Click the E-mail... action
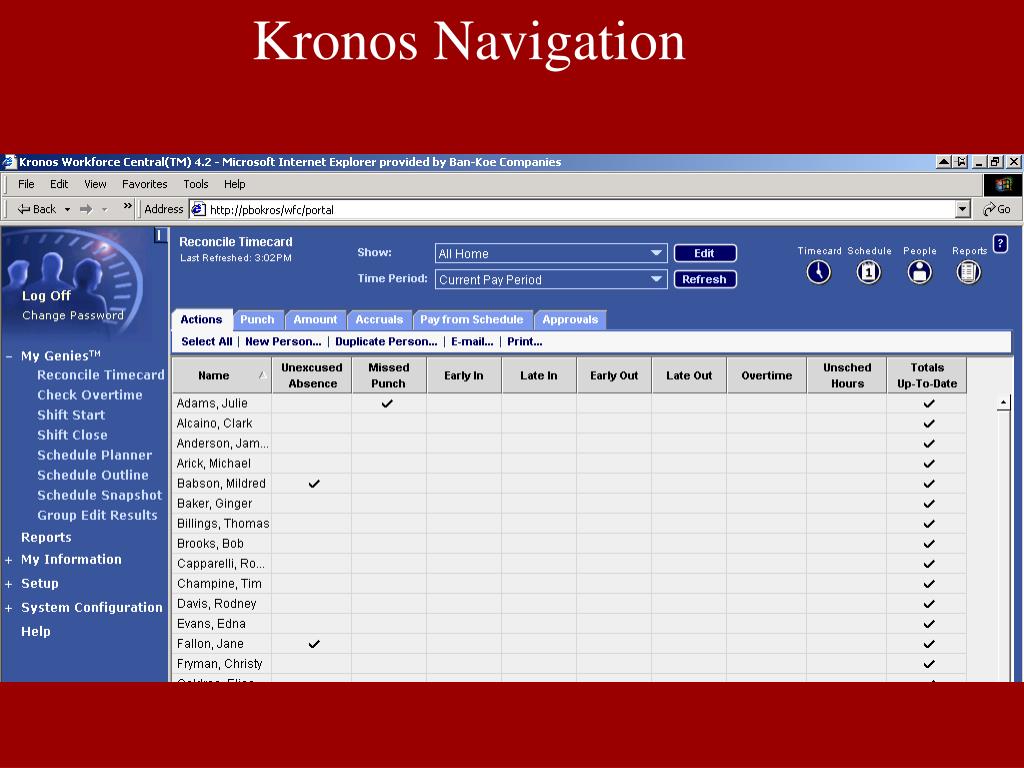Image resolution: width=1024 pixels, height=768 pixels. point(472,342)
